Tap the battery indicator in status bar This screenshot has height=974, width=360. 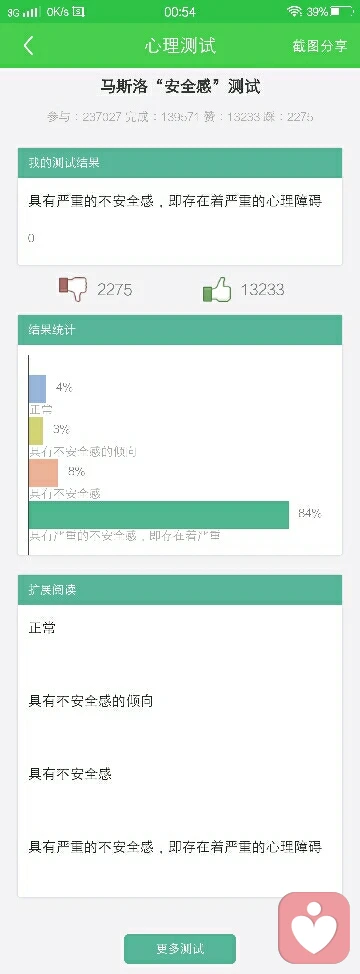341,12
